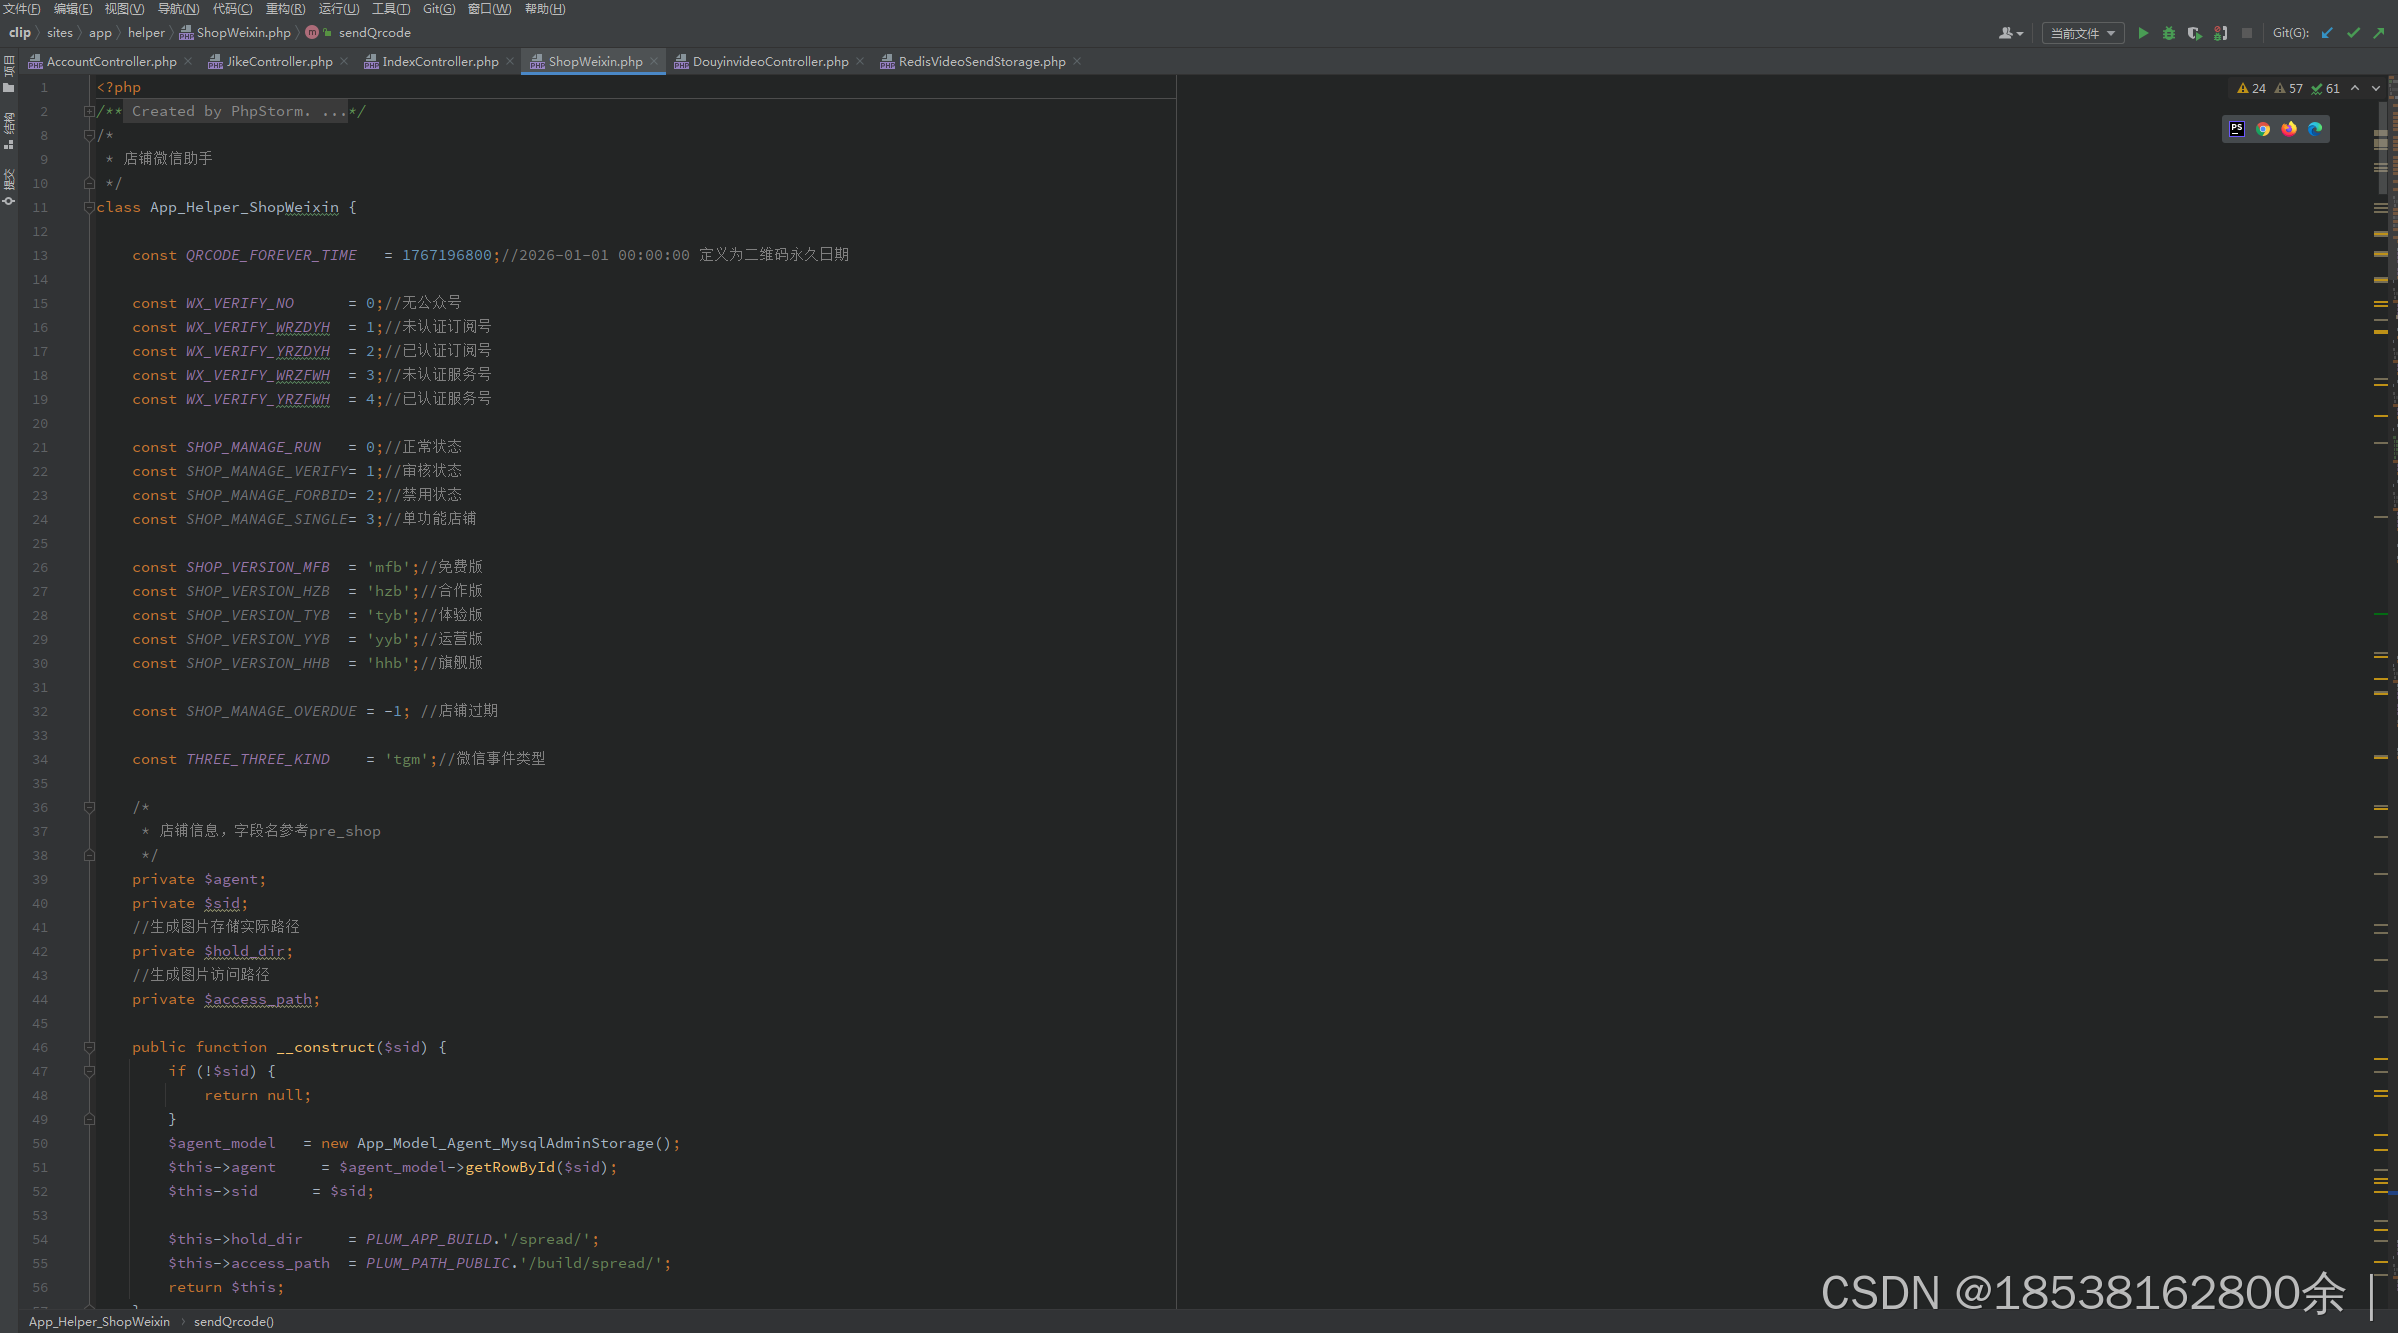Open the 重构(R) menu
This screenshot has height=1333, width=2398.
coord(285,9)
